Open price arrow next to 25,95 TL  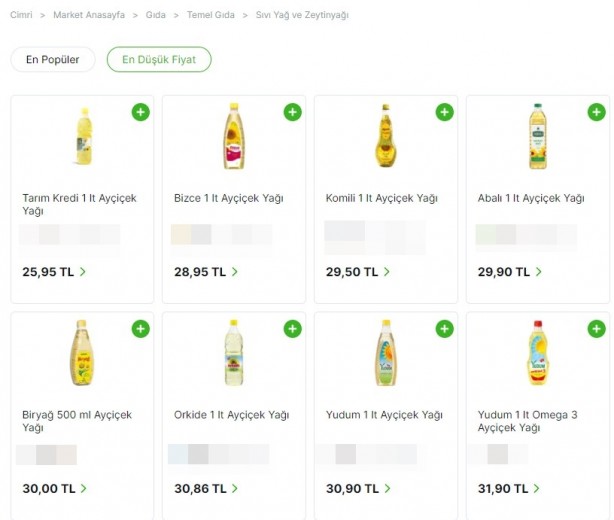point(83,272)
